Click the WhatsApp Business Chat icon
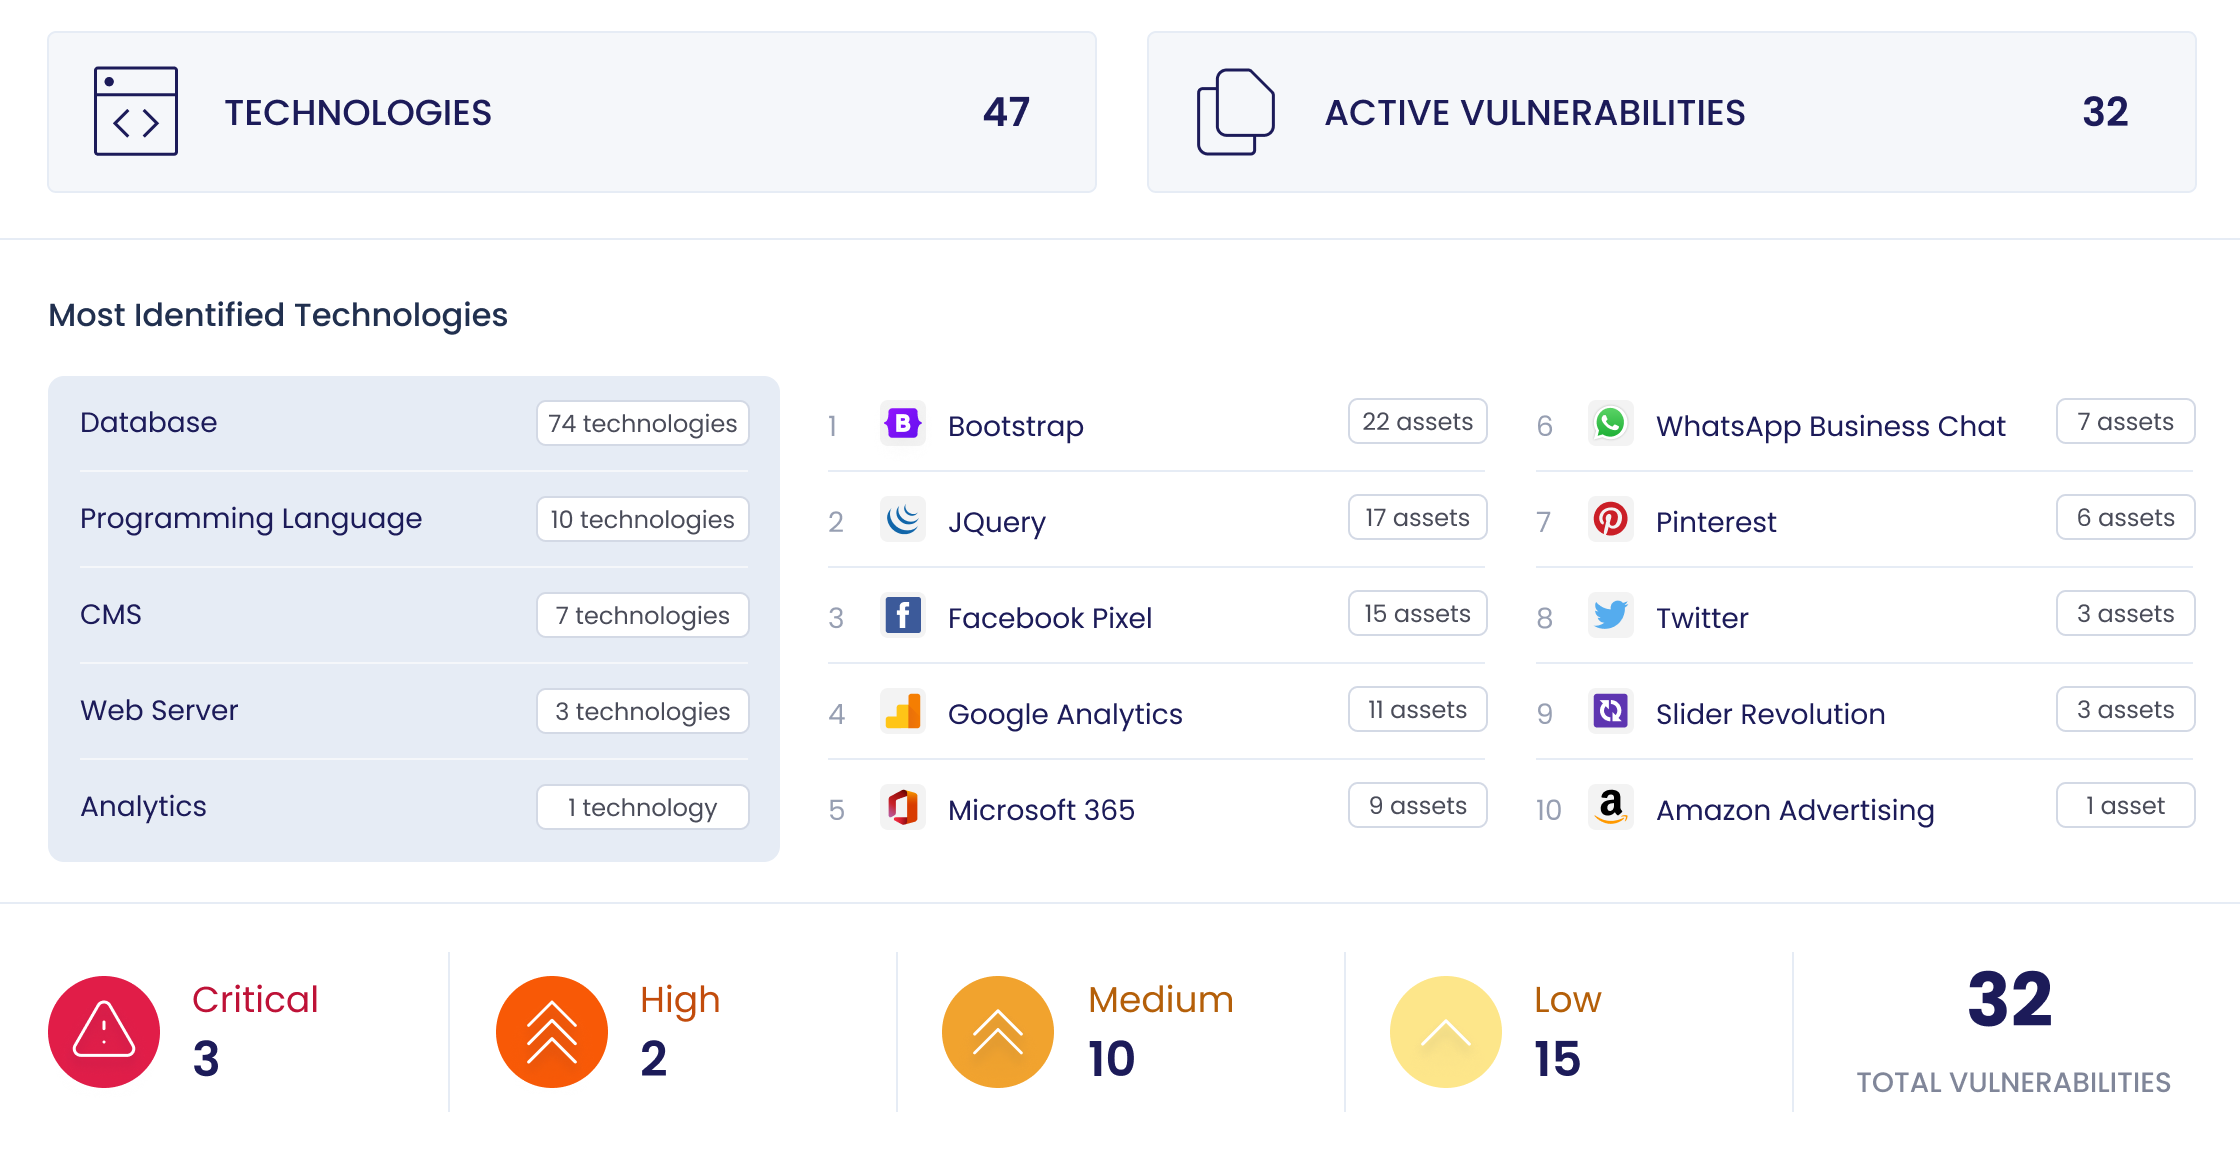The width and height of the screenshot is (2240, 1160). (1611, 424)
